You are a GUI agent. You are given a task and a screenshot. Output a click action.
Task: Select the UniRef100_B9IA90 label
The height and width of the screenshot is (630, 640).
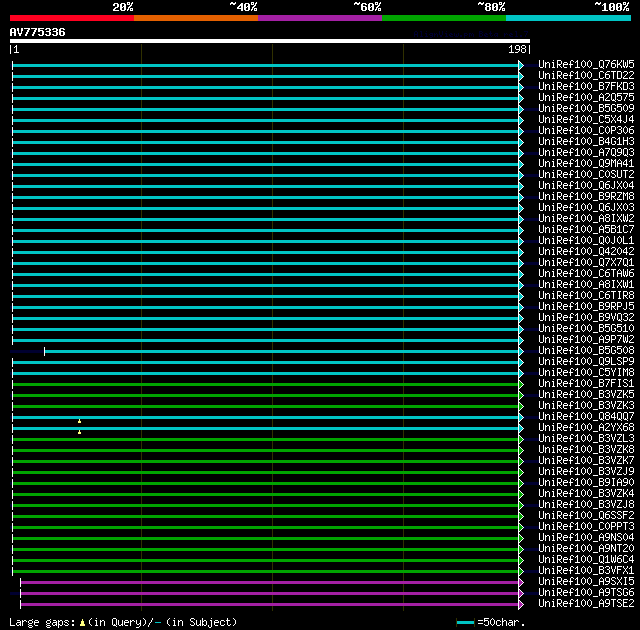click(x=586, y=483)
